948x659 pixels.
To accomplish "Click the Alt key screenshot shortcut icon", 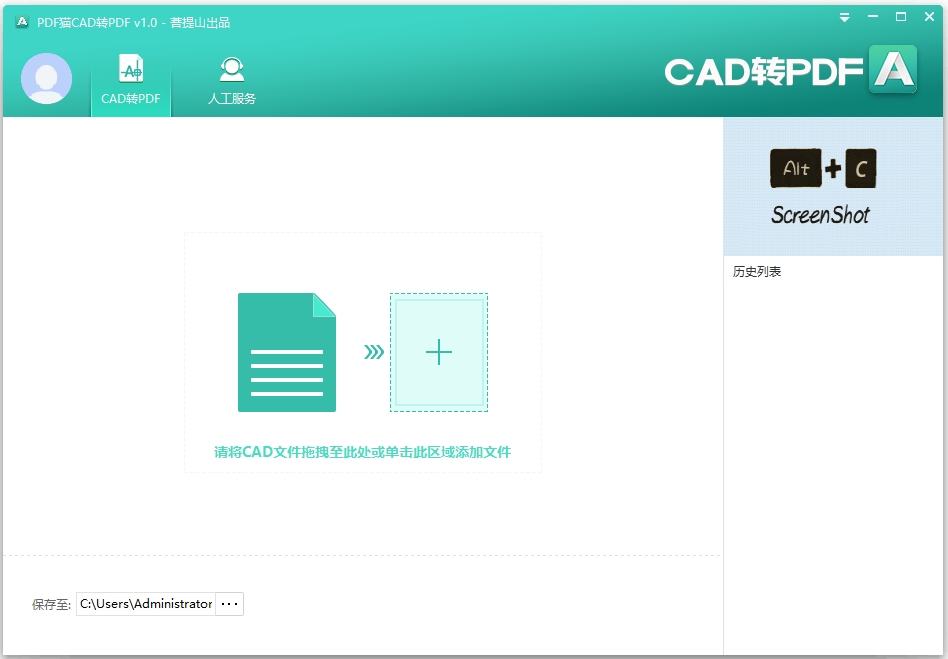I will click(796, 168).
